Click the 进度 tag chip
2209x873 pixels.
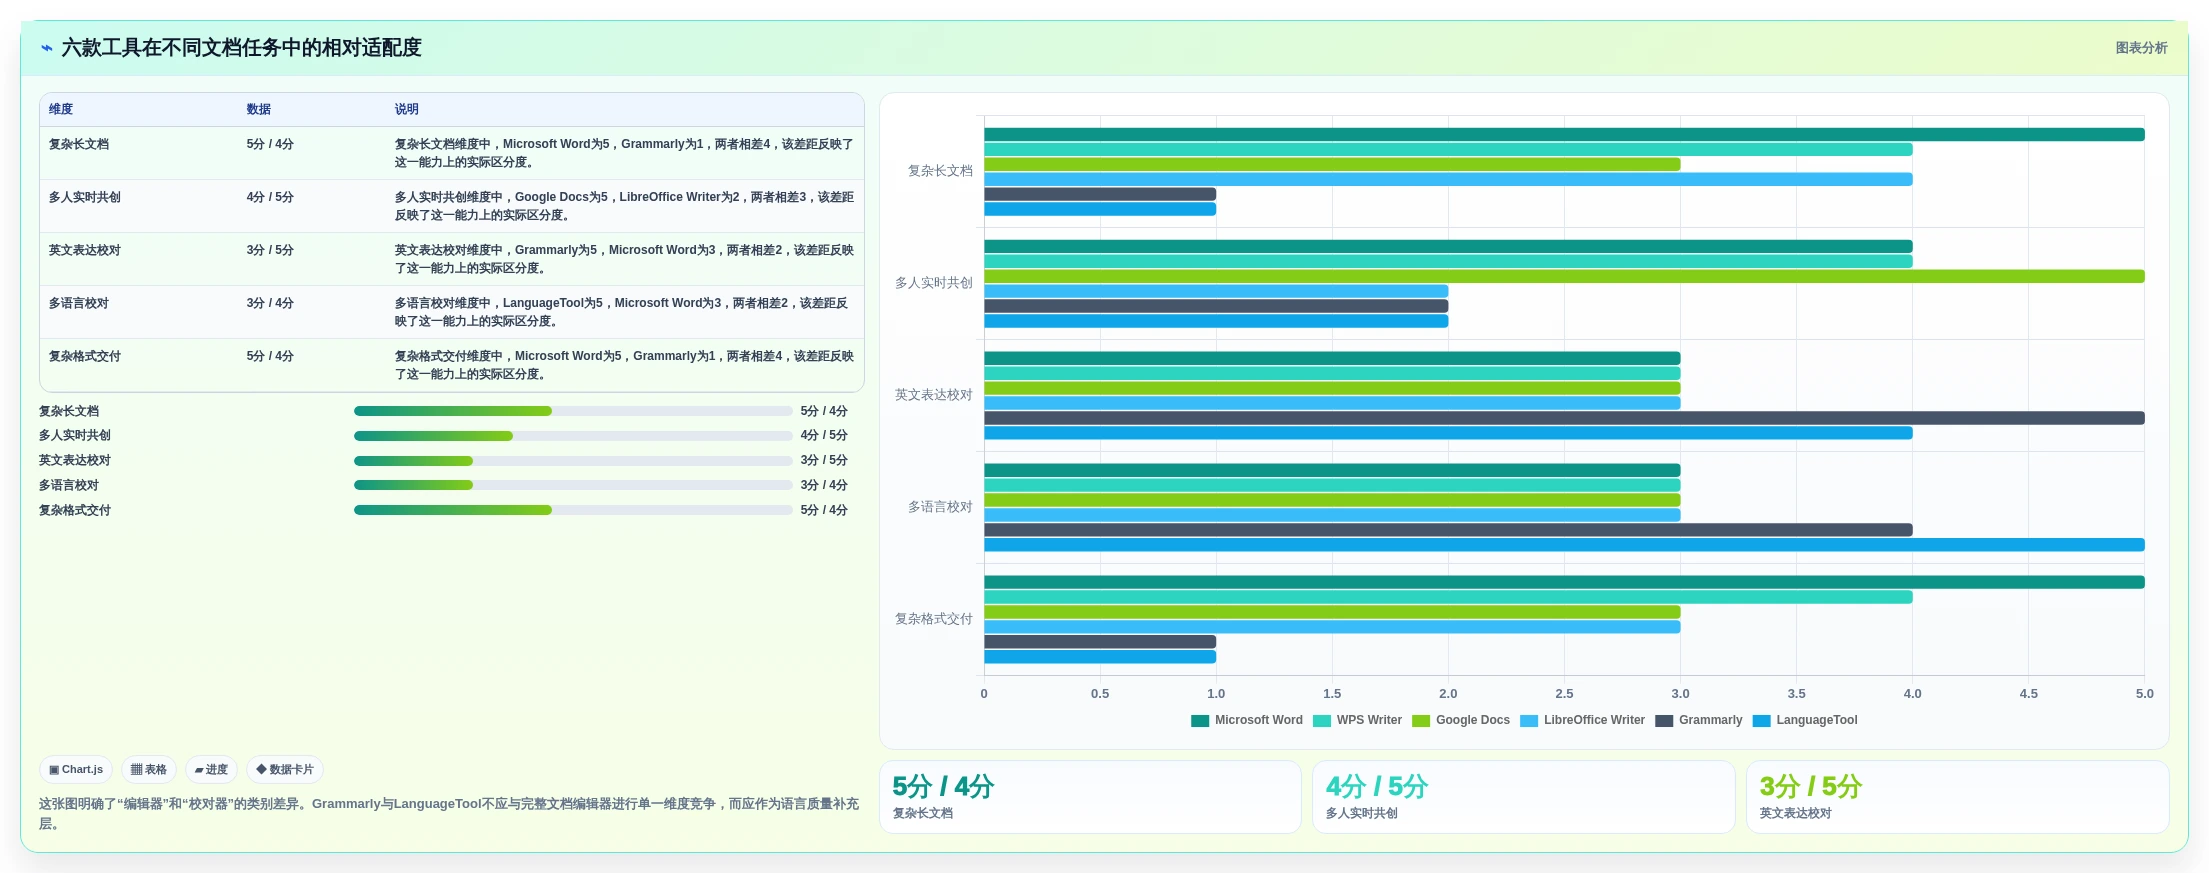(211, 770)
